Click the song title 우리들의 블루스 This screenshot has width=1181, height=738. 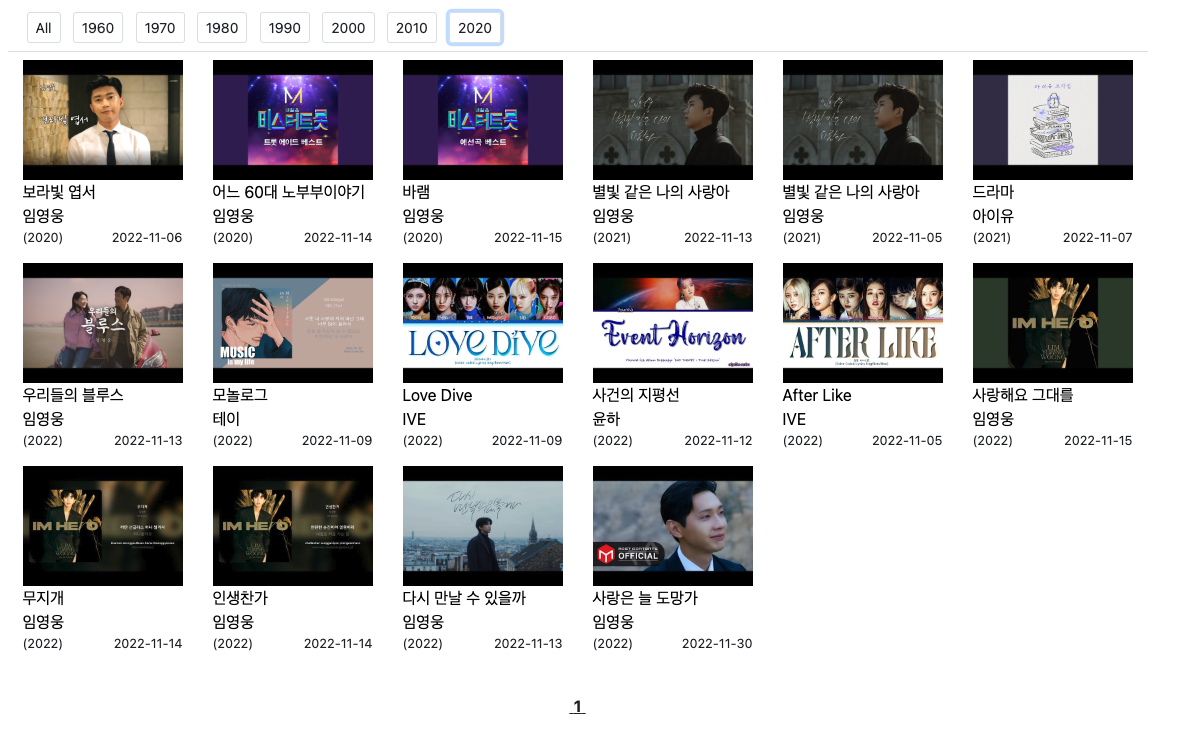click(x=73, y=395)
